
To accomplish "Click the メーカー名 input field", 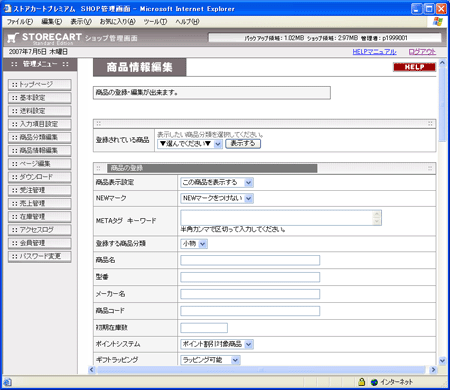I will click(250, 294).
